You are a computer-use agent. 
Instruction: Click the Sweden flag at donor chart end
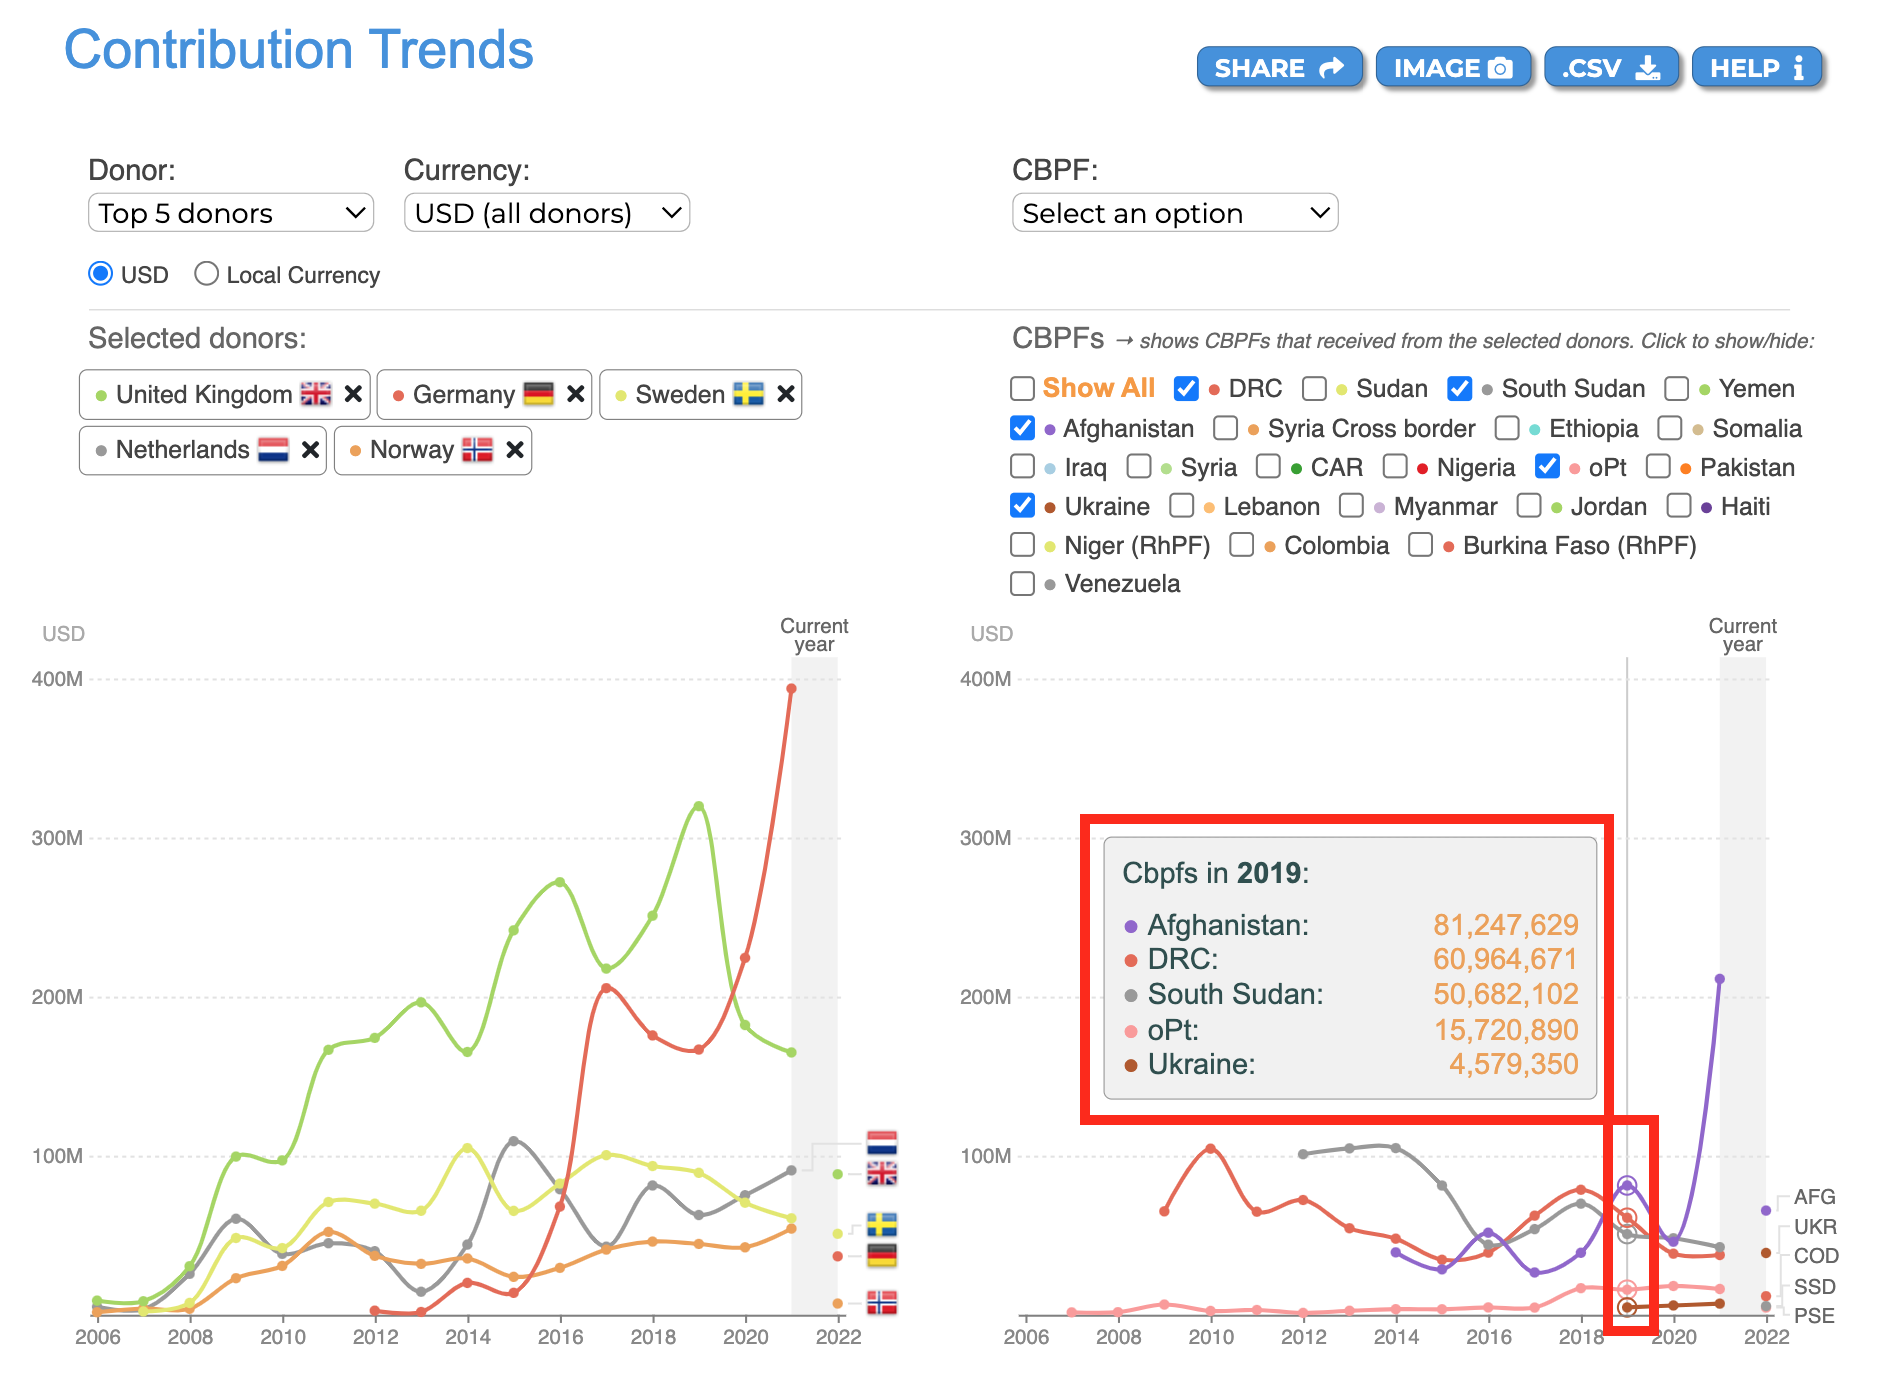coord(881,1225)
